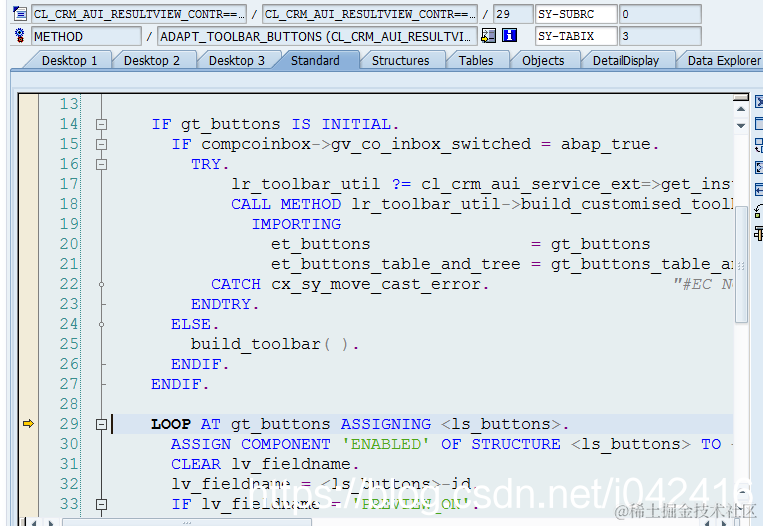Switch to the Desktop 1 tab

pyautogui.click(x=70, y=60)
